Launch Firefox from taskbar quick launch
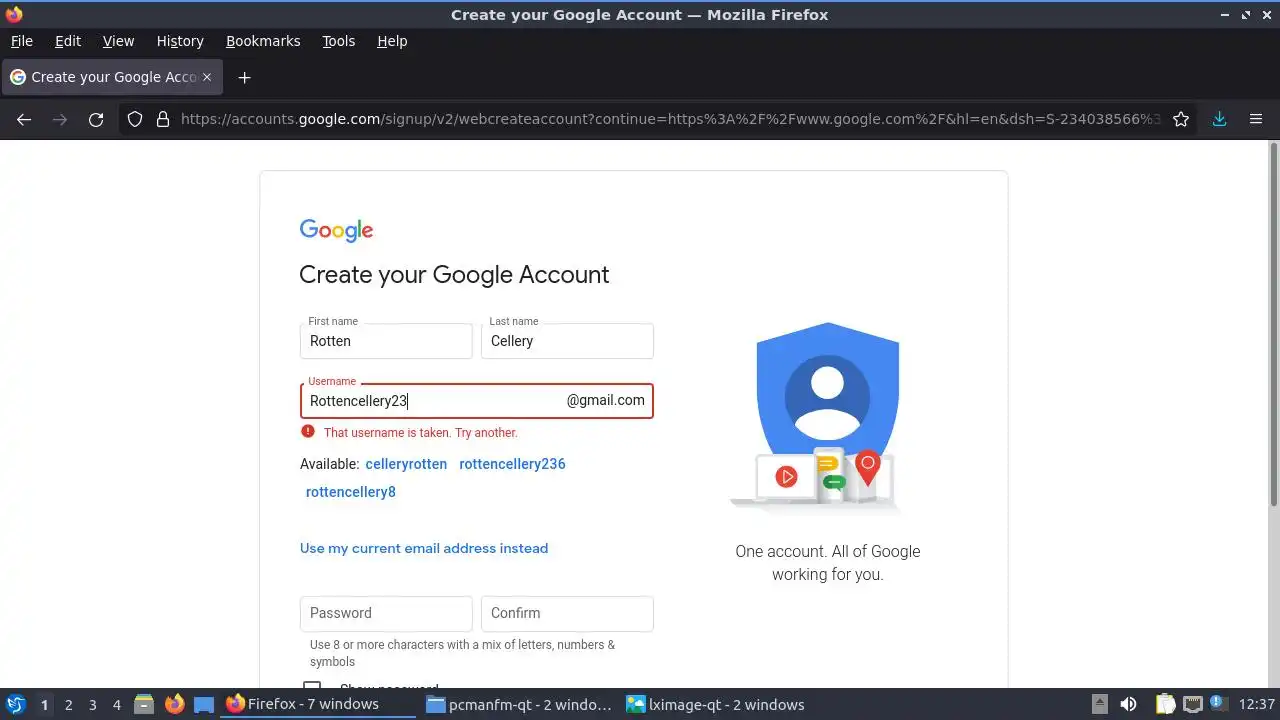 (174, 704)
